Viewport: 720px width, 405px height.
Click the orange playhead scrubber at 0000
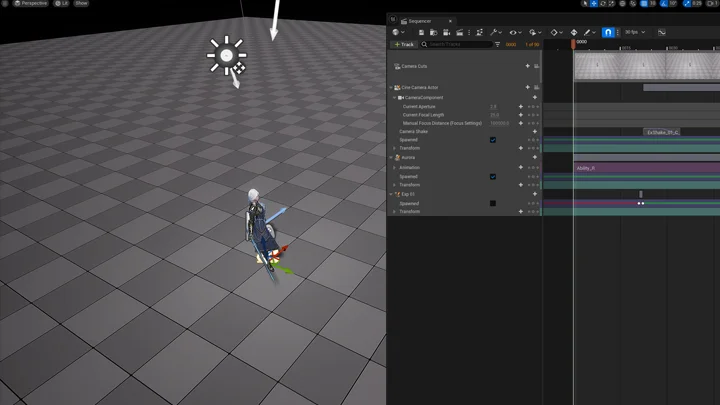click(x=573, y=44)
